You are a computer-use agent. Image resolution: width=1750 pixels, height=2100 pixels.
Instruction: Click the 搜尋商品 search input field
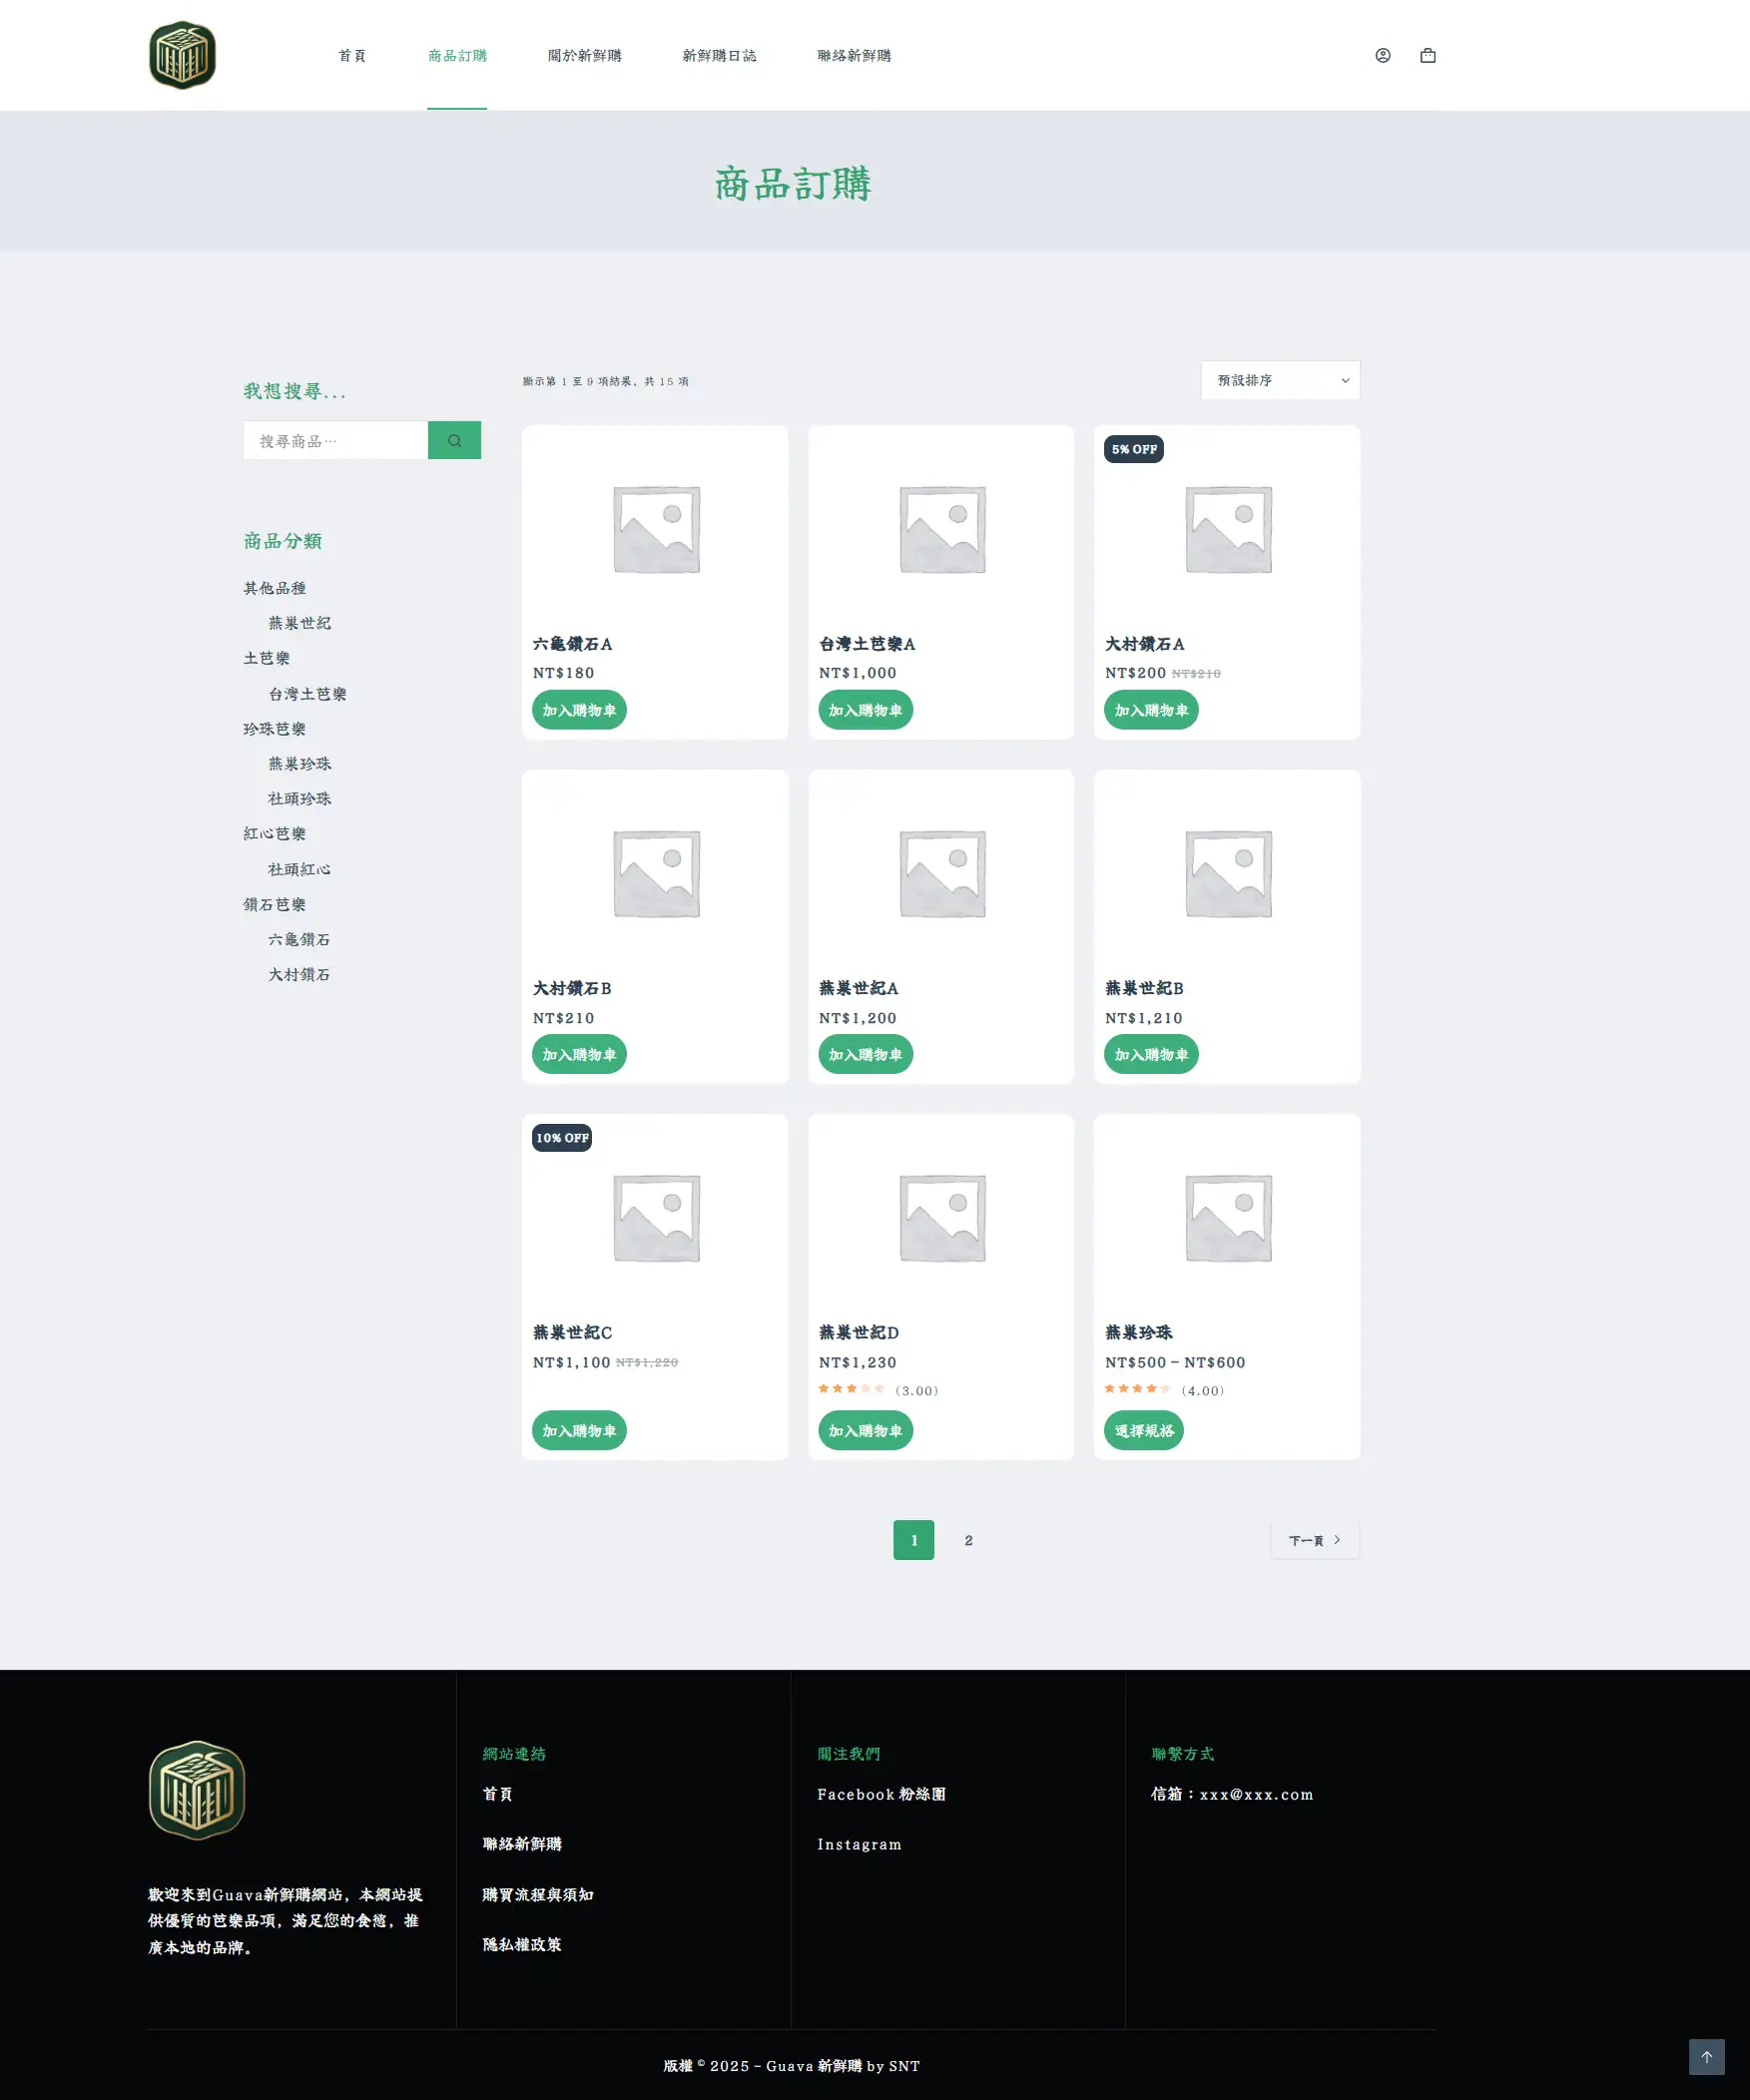(335, 440)
